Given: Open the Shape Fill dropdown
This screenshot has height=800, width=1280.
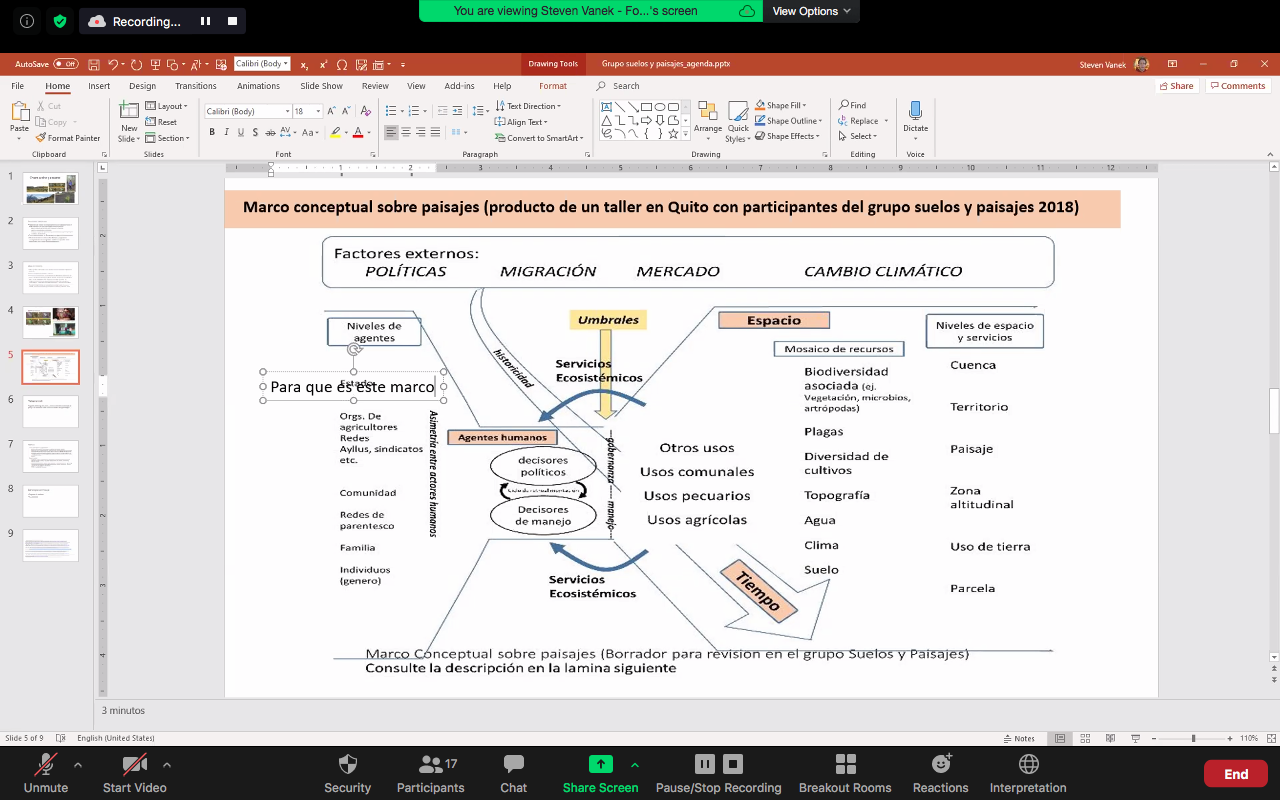Looking at the screenshot, I should tap(786, 105).
